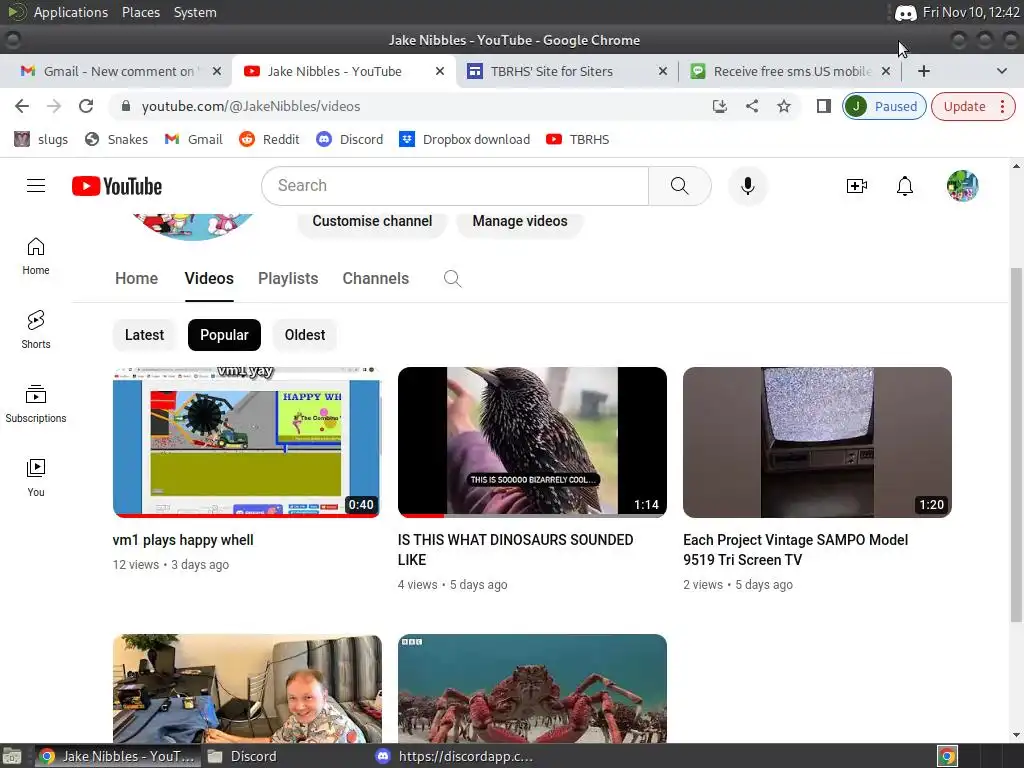Start voice search with the microphone
Image resolution: width=1024 pixels, height=768 pixels.
click(x=748, y=186)
